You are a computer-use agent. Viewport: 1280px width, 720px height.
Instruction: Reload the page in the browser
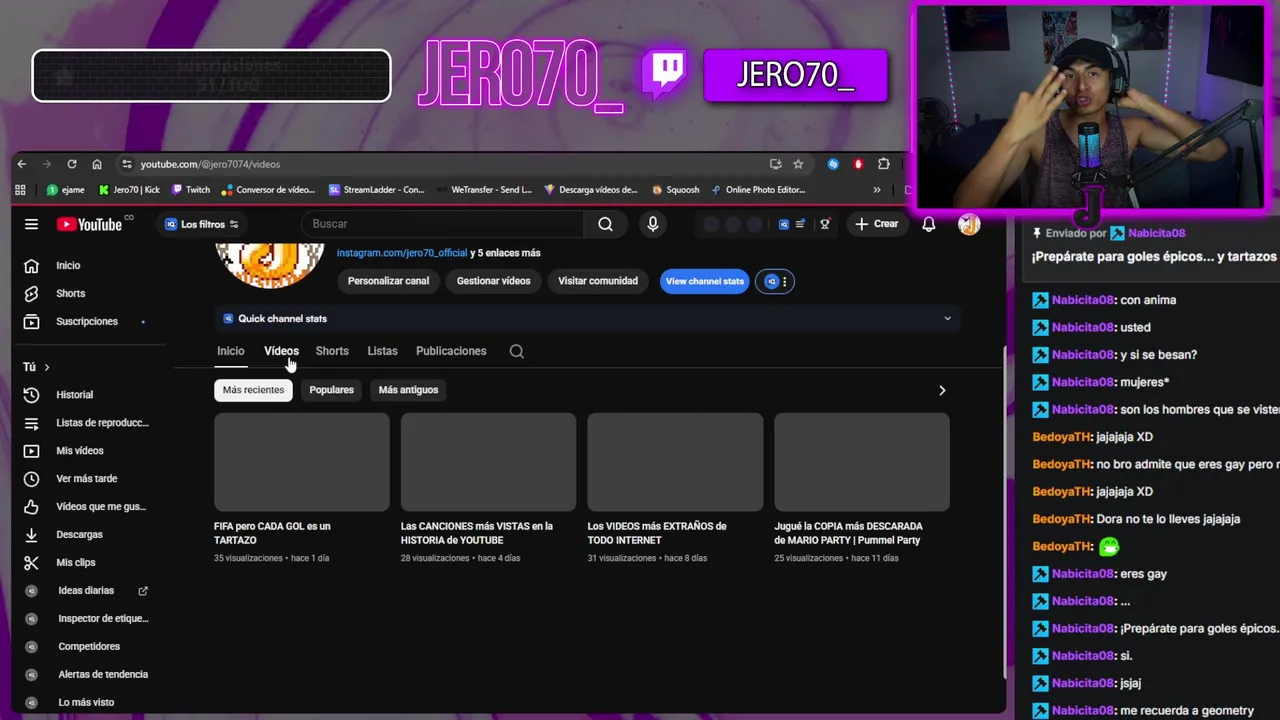(x=72, y=164)
